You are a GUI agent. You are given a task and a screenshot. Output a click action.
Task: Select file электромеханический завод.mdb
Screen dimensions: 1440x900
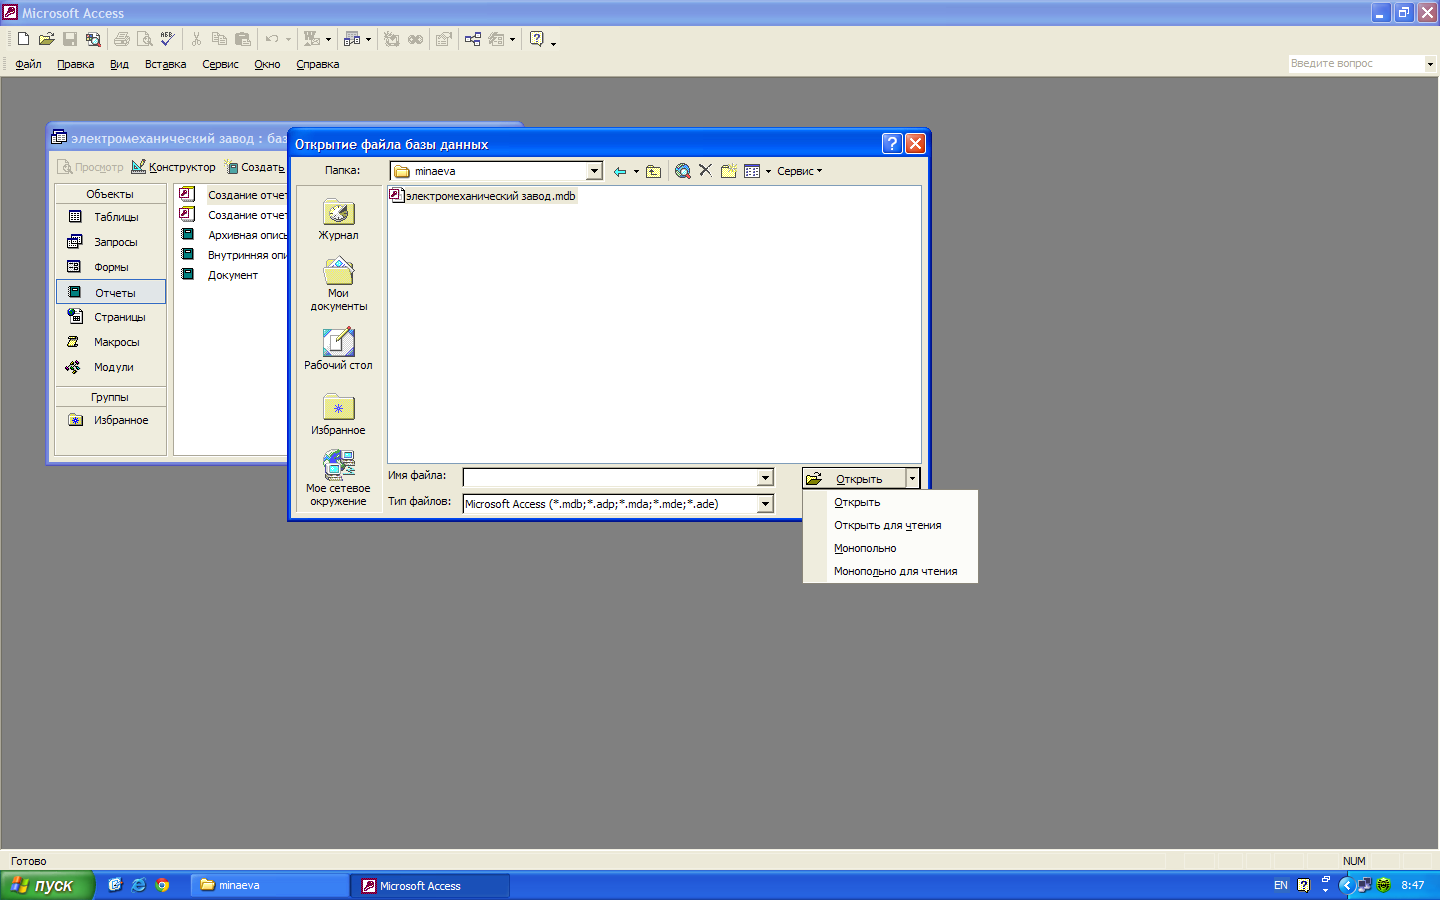click(482, 196)
